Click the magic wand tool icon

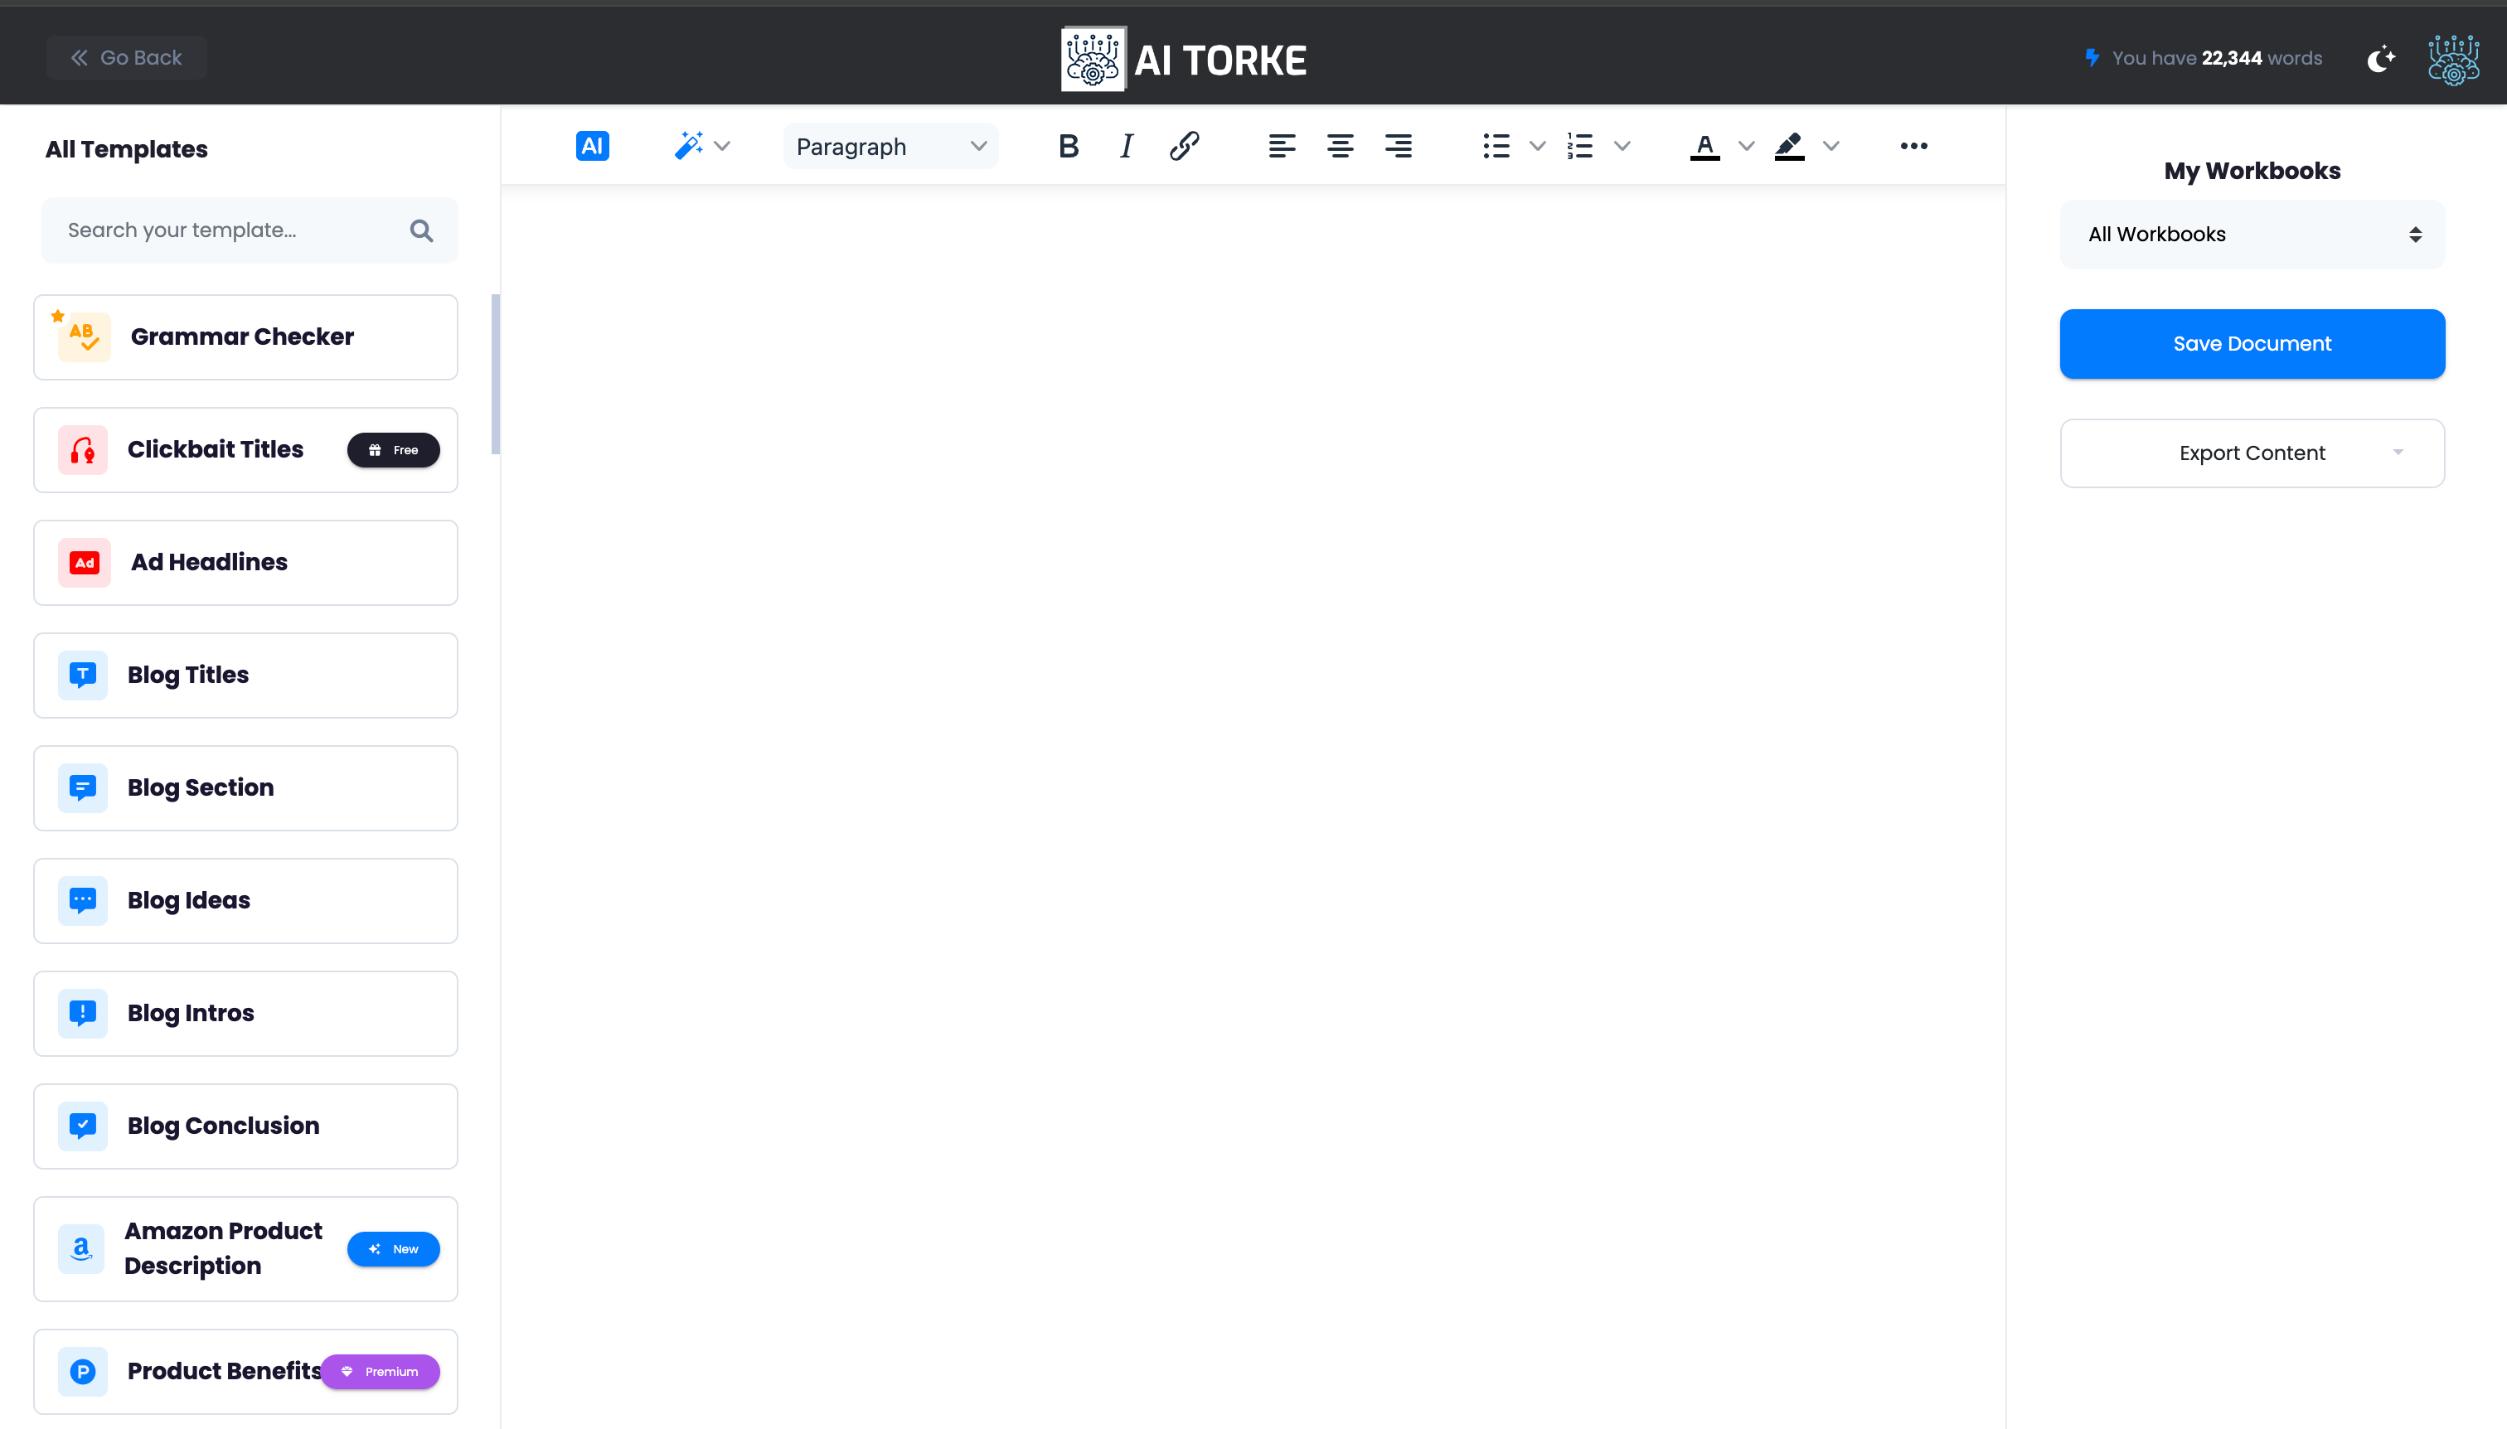[x=688, y=146]
